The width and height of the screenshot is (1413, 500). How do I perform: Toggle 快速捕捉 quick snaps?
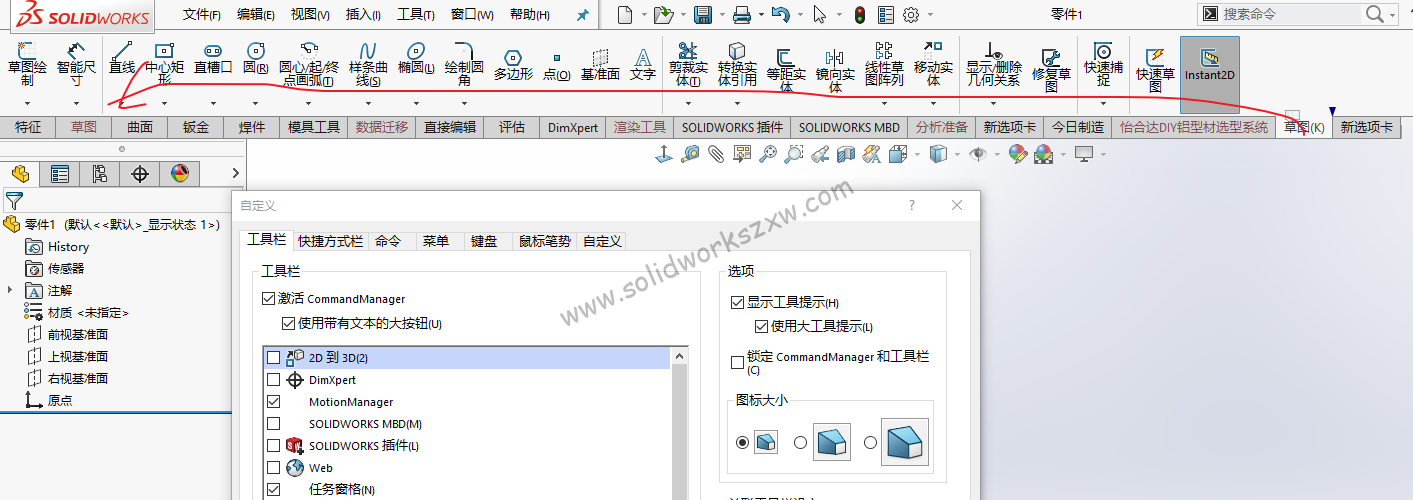1103,64
